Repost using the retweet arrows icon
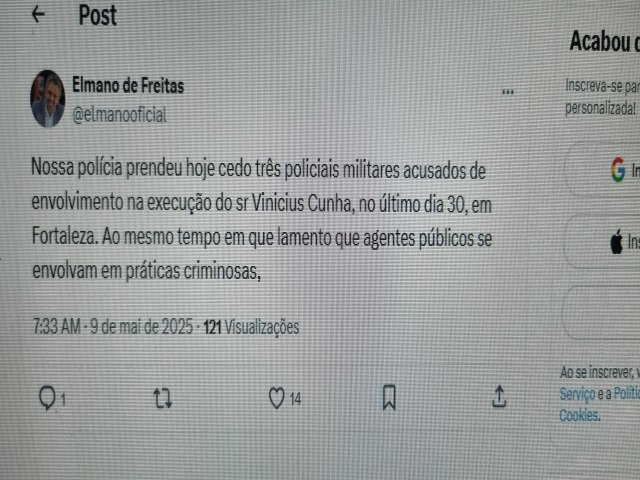The width and height of the screenshot is (640, 480). tap(163, 398)
